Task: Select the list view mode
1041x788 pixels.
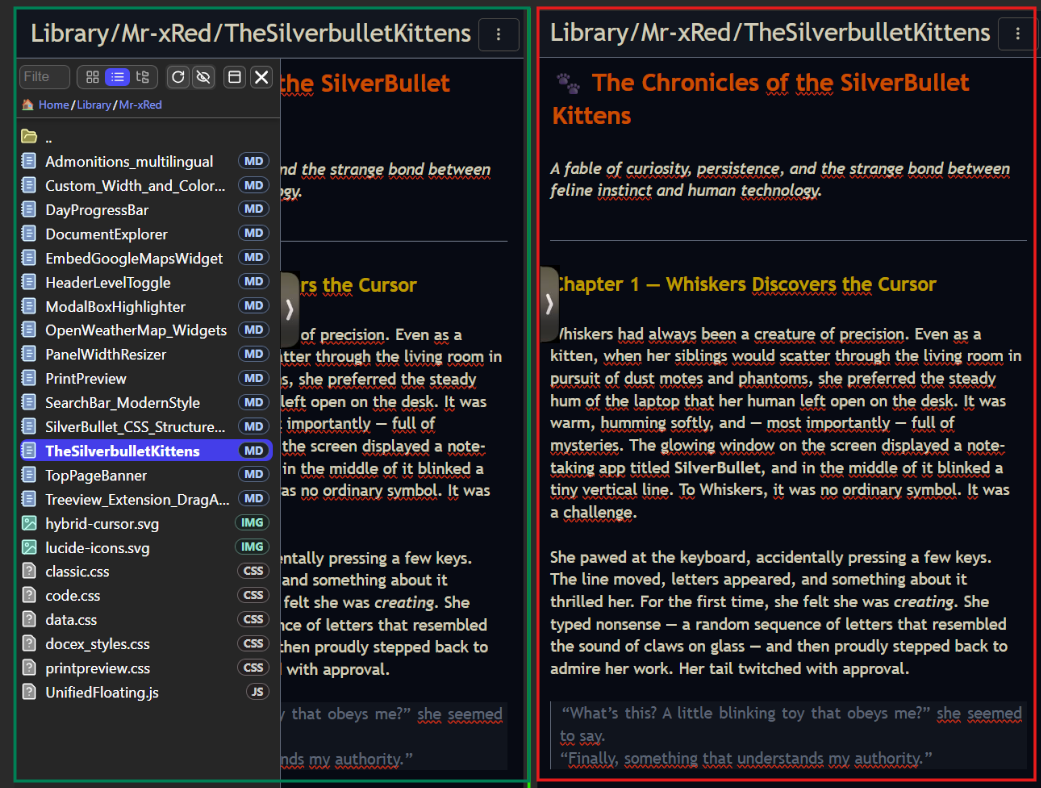Action: 118,77
